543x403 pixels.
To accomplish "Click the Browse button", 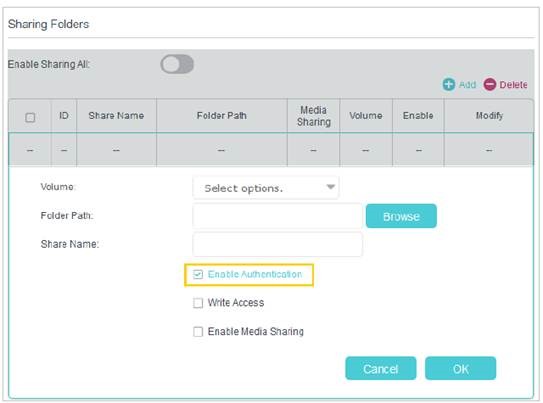I will pos(401,216).
